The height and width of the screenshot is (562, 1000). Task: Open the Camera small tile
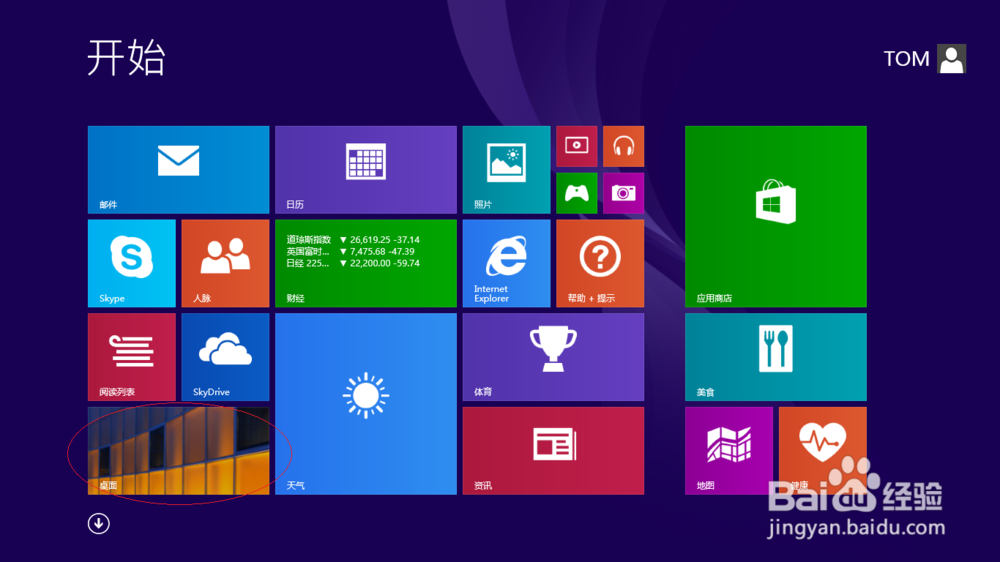click(624, 193)
